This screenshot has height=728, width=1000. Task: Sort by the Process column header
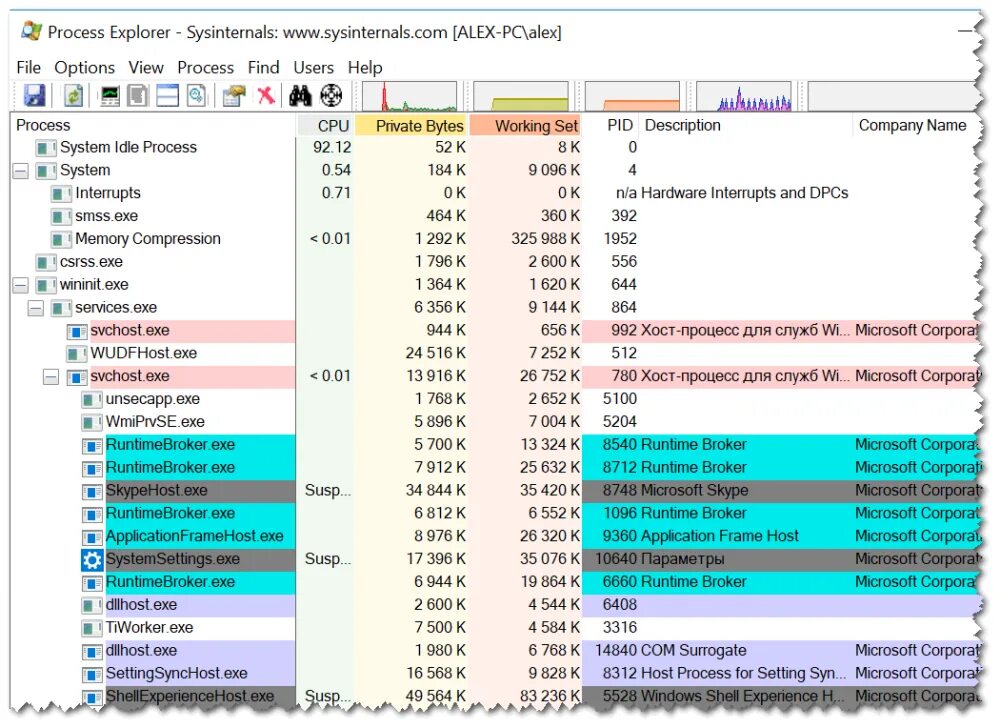pos(153,126)
